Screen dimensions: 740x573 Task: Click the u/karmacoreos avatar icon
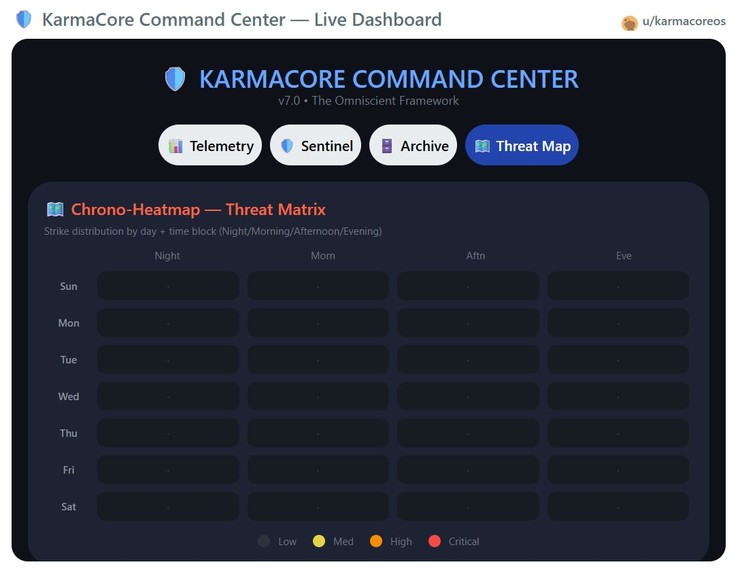click(629, 22)
